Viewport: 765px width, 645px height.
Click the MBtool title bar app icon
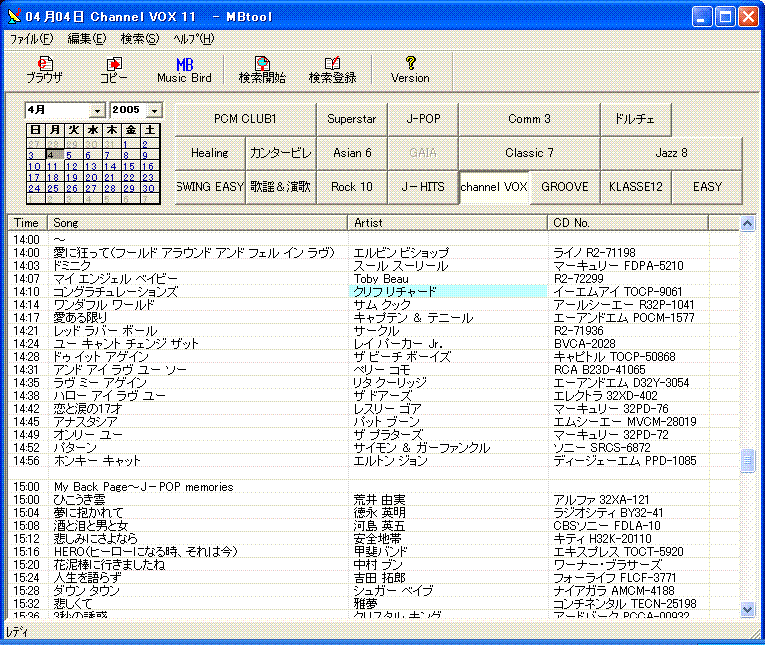tap(14, 16)
